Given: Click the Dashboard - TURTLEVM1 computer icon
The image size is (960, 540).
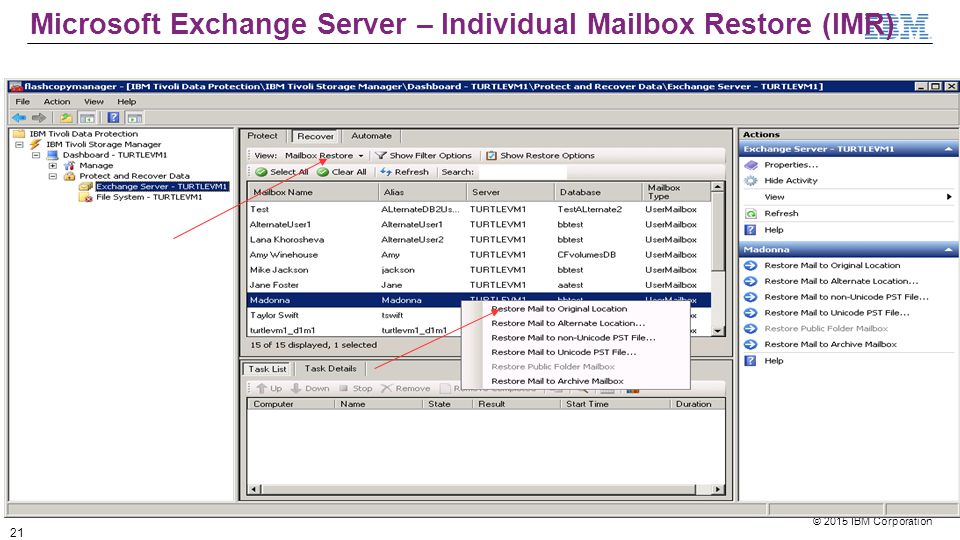Looking at the screenshot, I should 53,155.
